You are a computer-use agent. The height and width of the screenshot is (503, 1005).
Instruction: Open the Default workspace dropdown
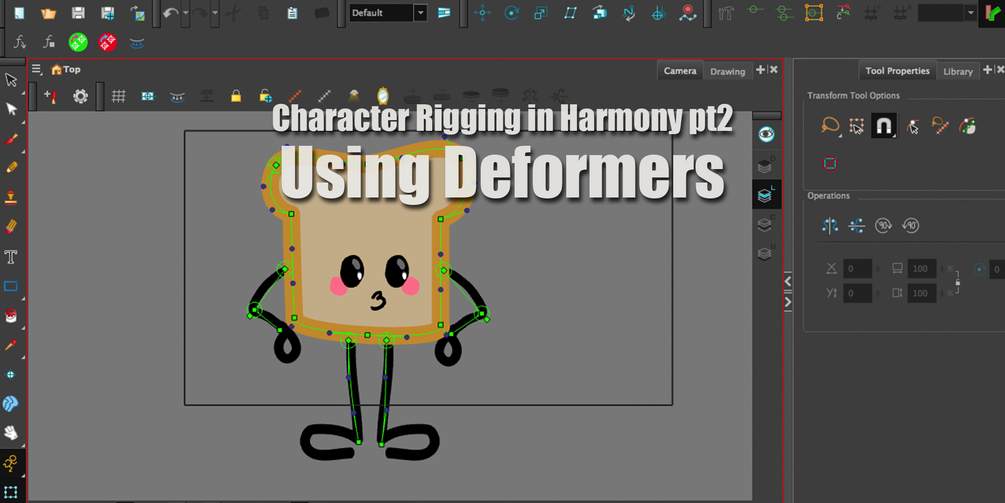pos(420,13)
